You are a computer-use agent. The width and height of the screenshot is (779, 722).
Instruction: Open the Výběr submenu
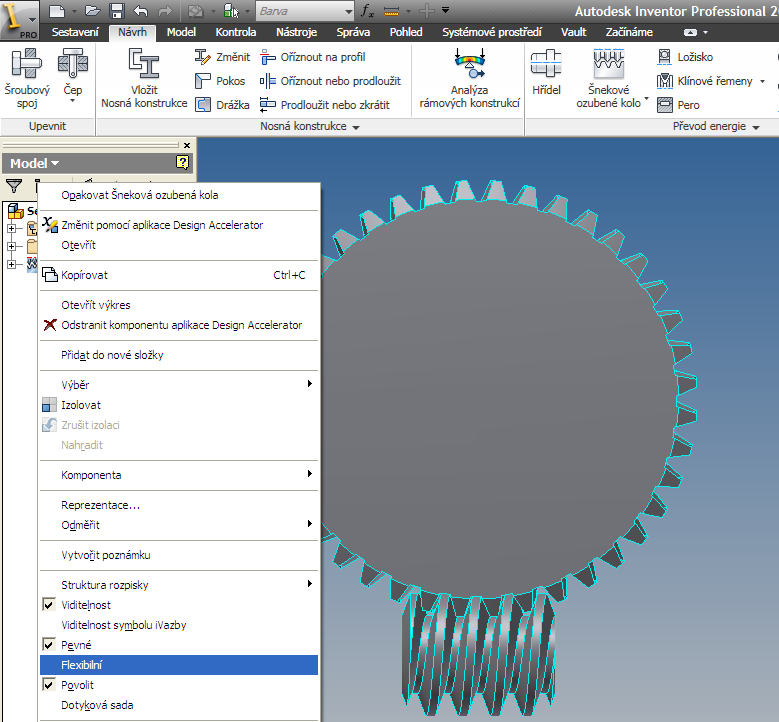(x=179, y=385)
